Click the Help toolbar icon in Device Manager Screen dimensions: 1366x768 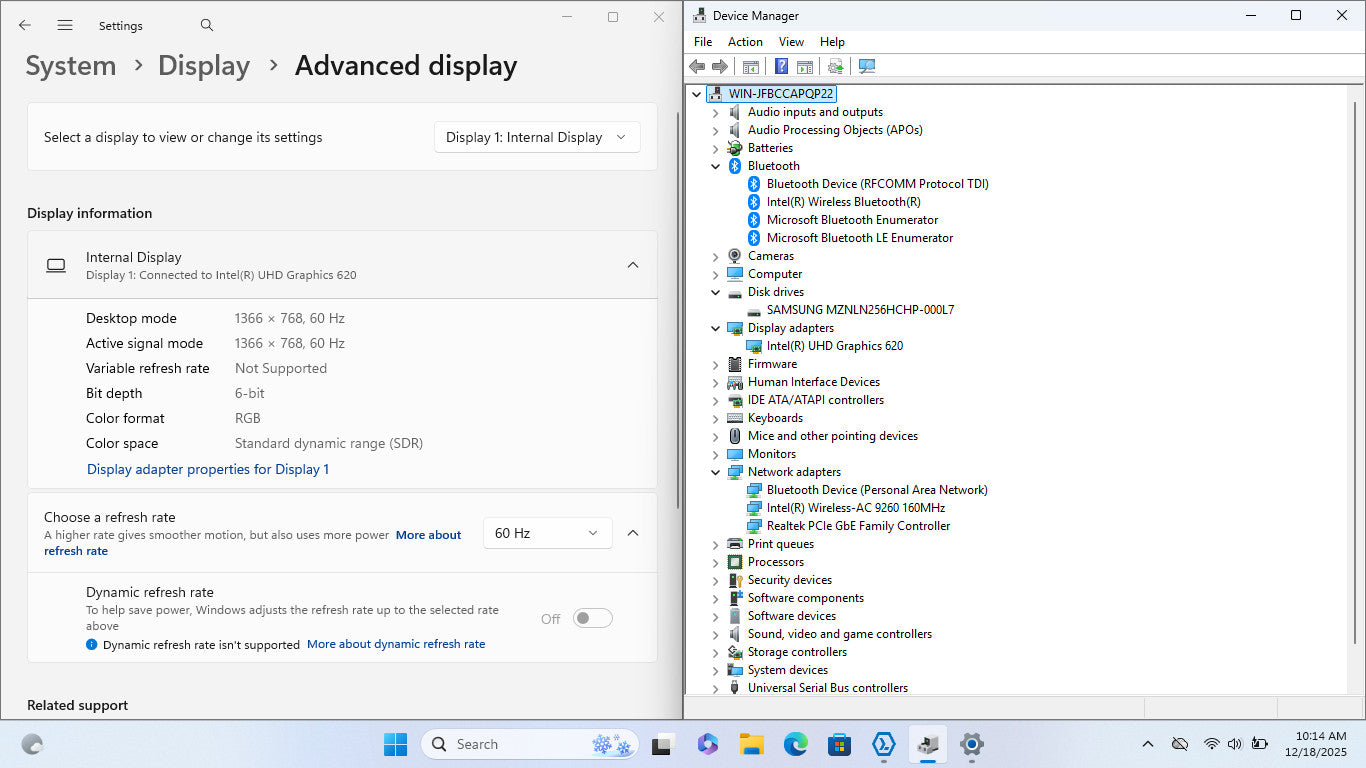pyautogui.click(x=781, y=66)
